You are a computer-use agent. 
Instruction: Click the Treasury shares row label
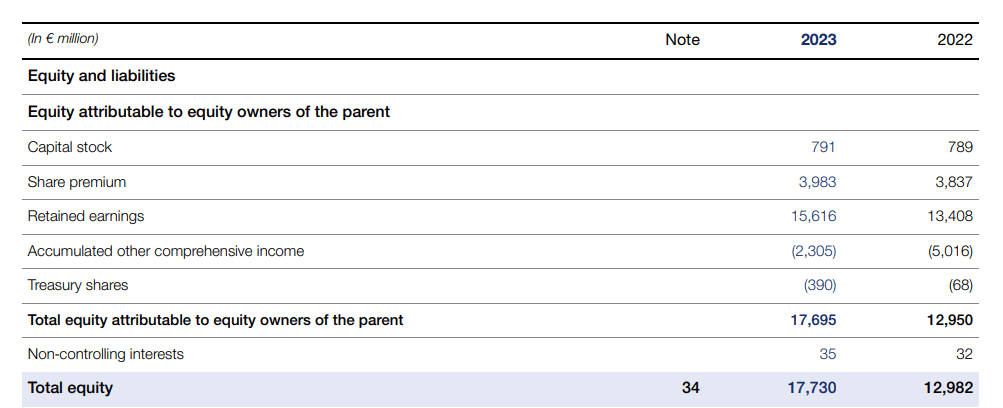[78, 285]
